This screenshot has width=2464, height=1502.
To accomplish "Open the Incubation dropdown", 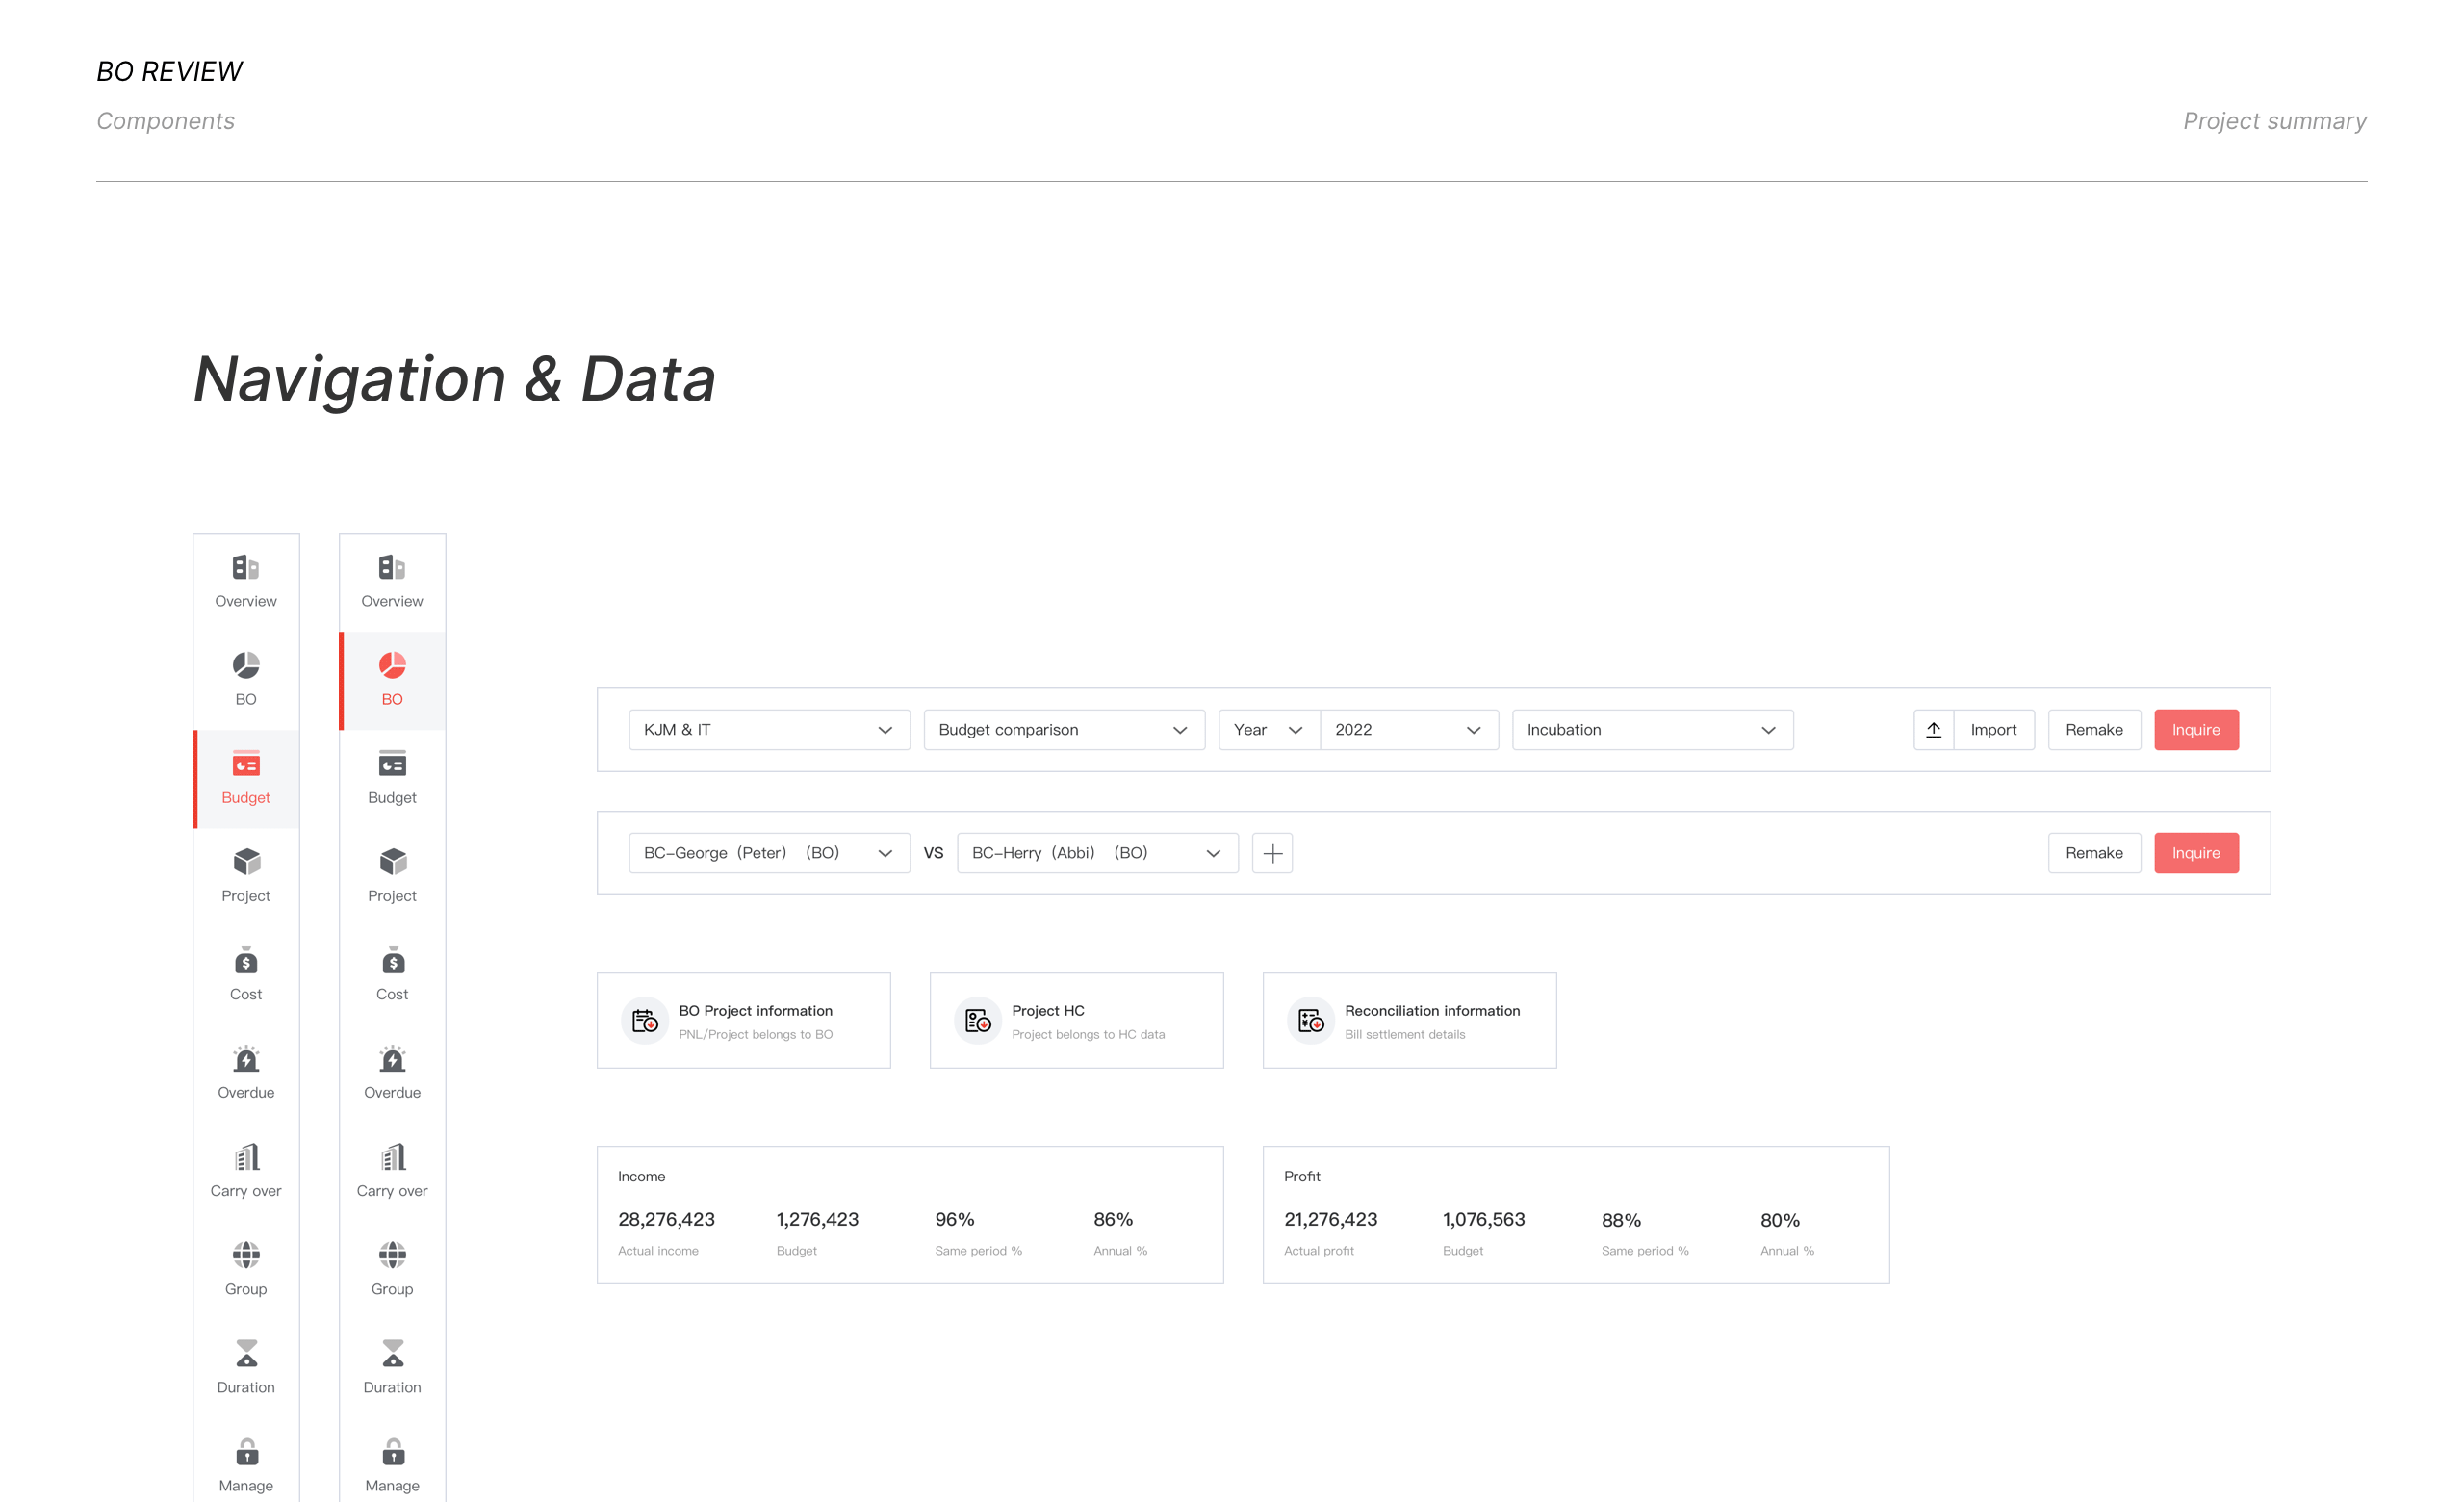I will [1652, 730].
